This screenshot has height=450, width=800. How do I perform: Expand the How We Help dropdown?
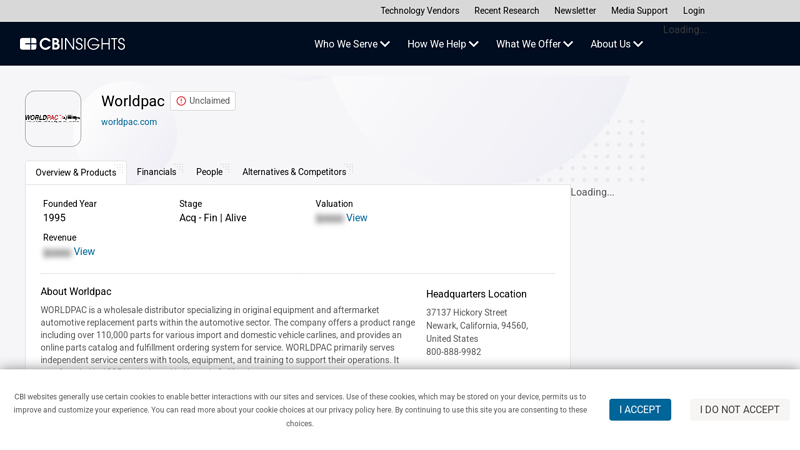442,44
